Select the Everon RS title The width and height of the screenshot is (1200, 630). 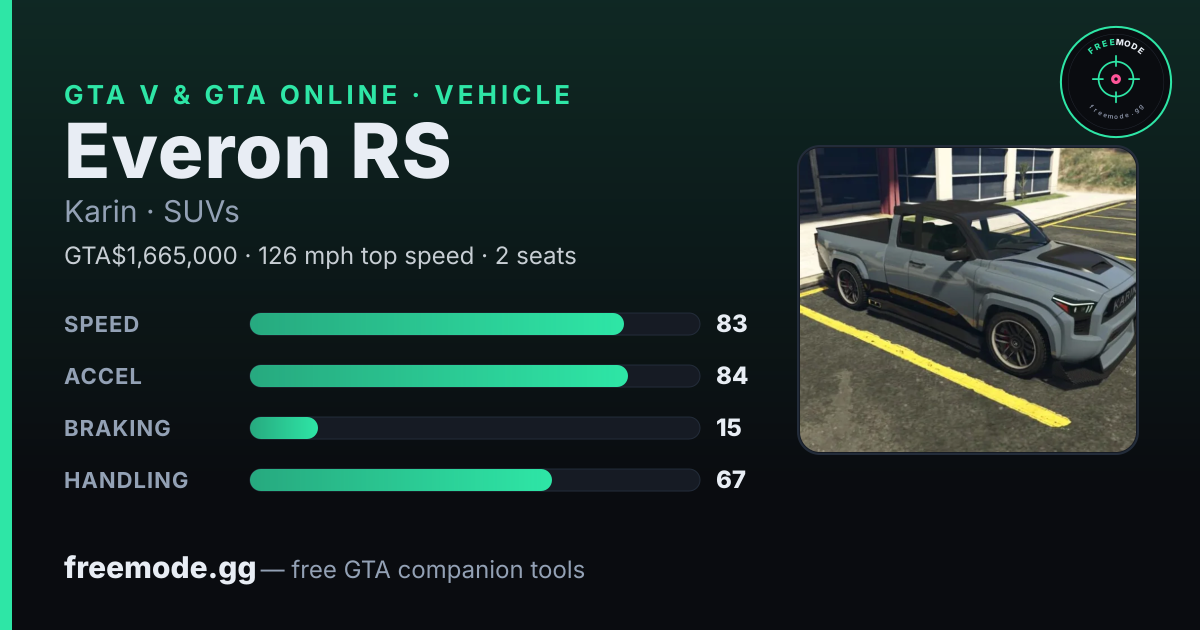tap(258, 150)
